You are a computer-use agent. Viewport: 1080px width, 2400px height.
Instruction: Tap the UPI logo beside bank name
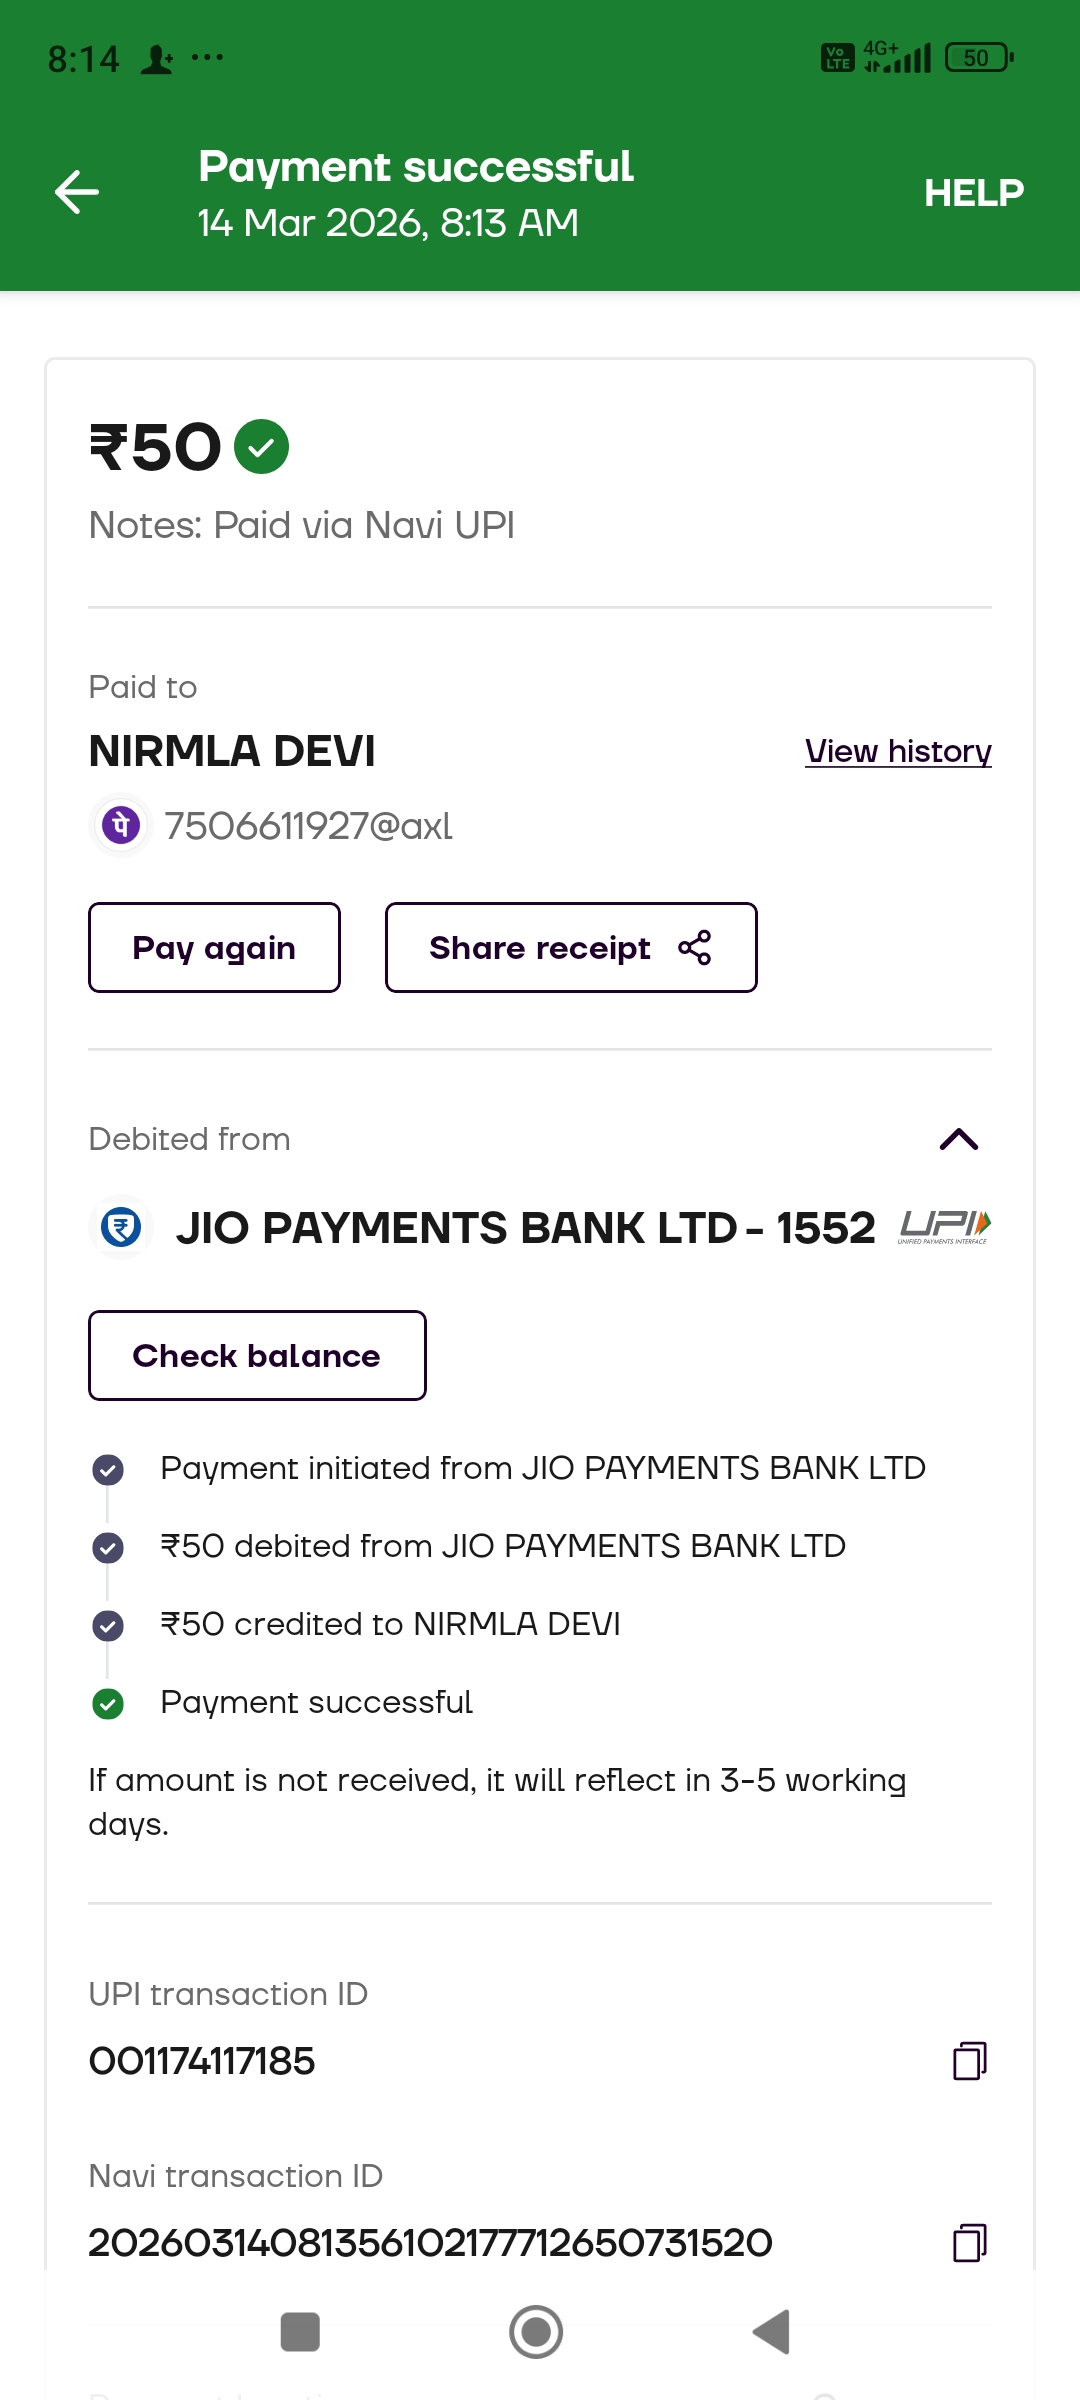pos(944,1227)
